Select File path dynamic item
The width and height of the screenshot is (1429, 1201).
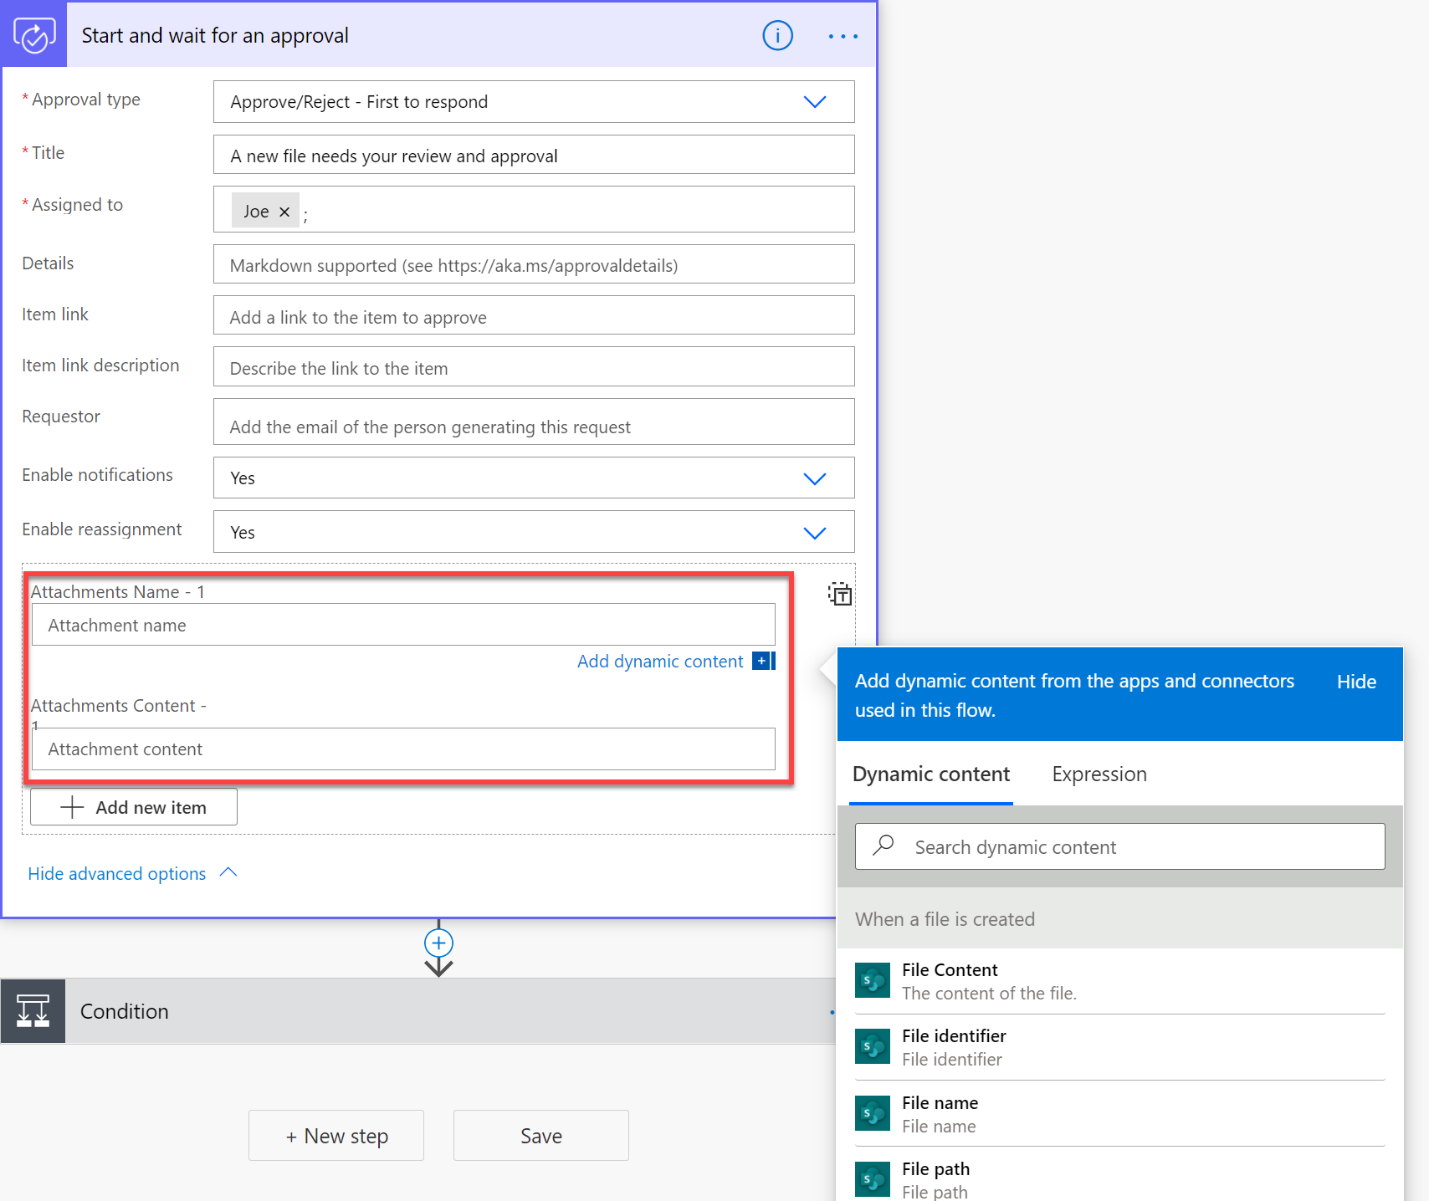(x=1120, y=1178)
